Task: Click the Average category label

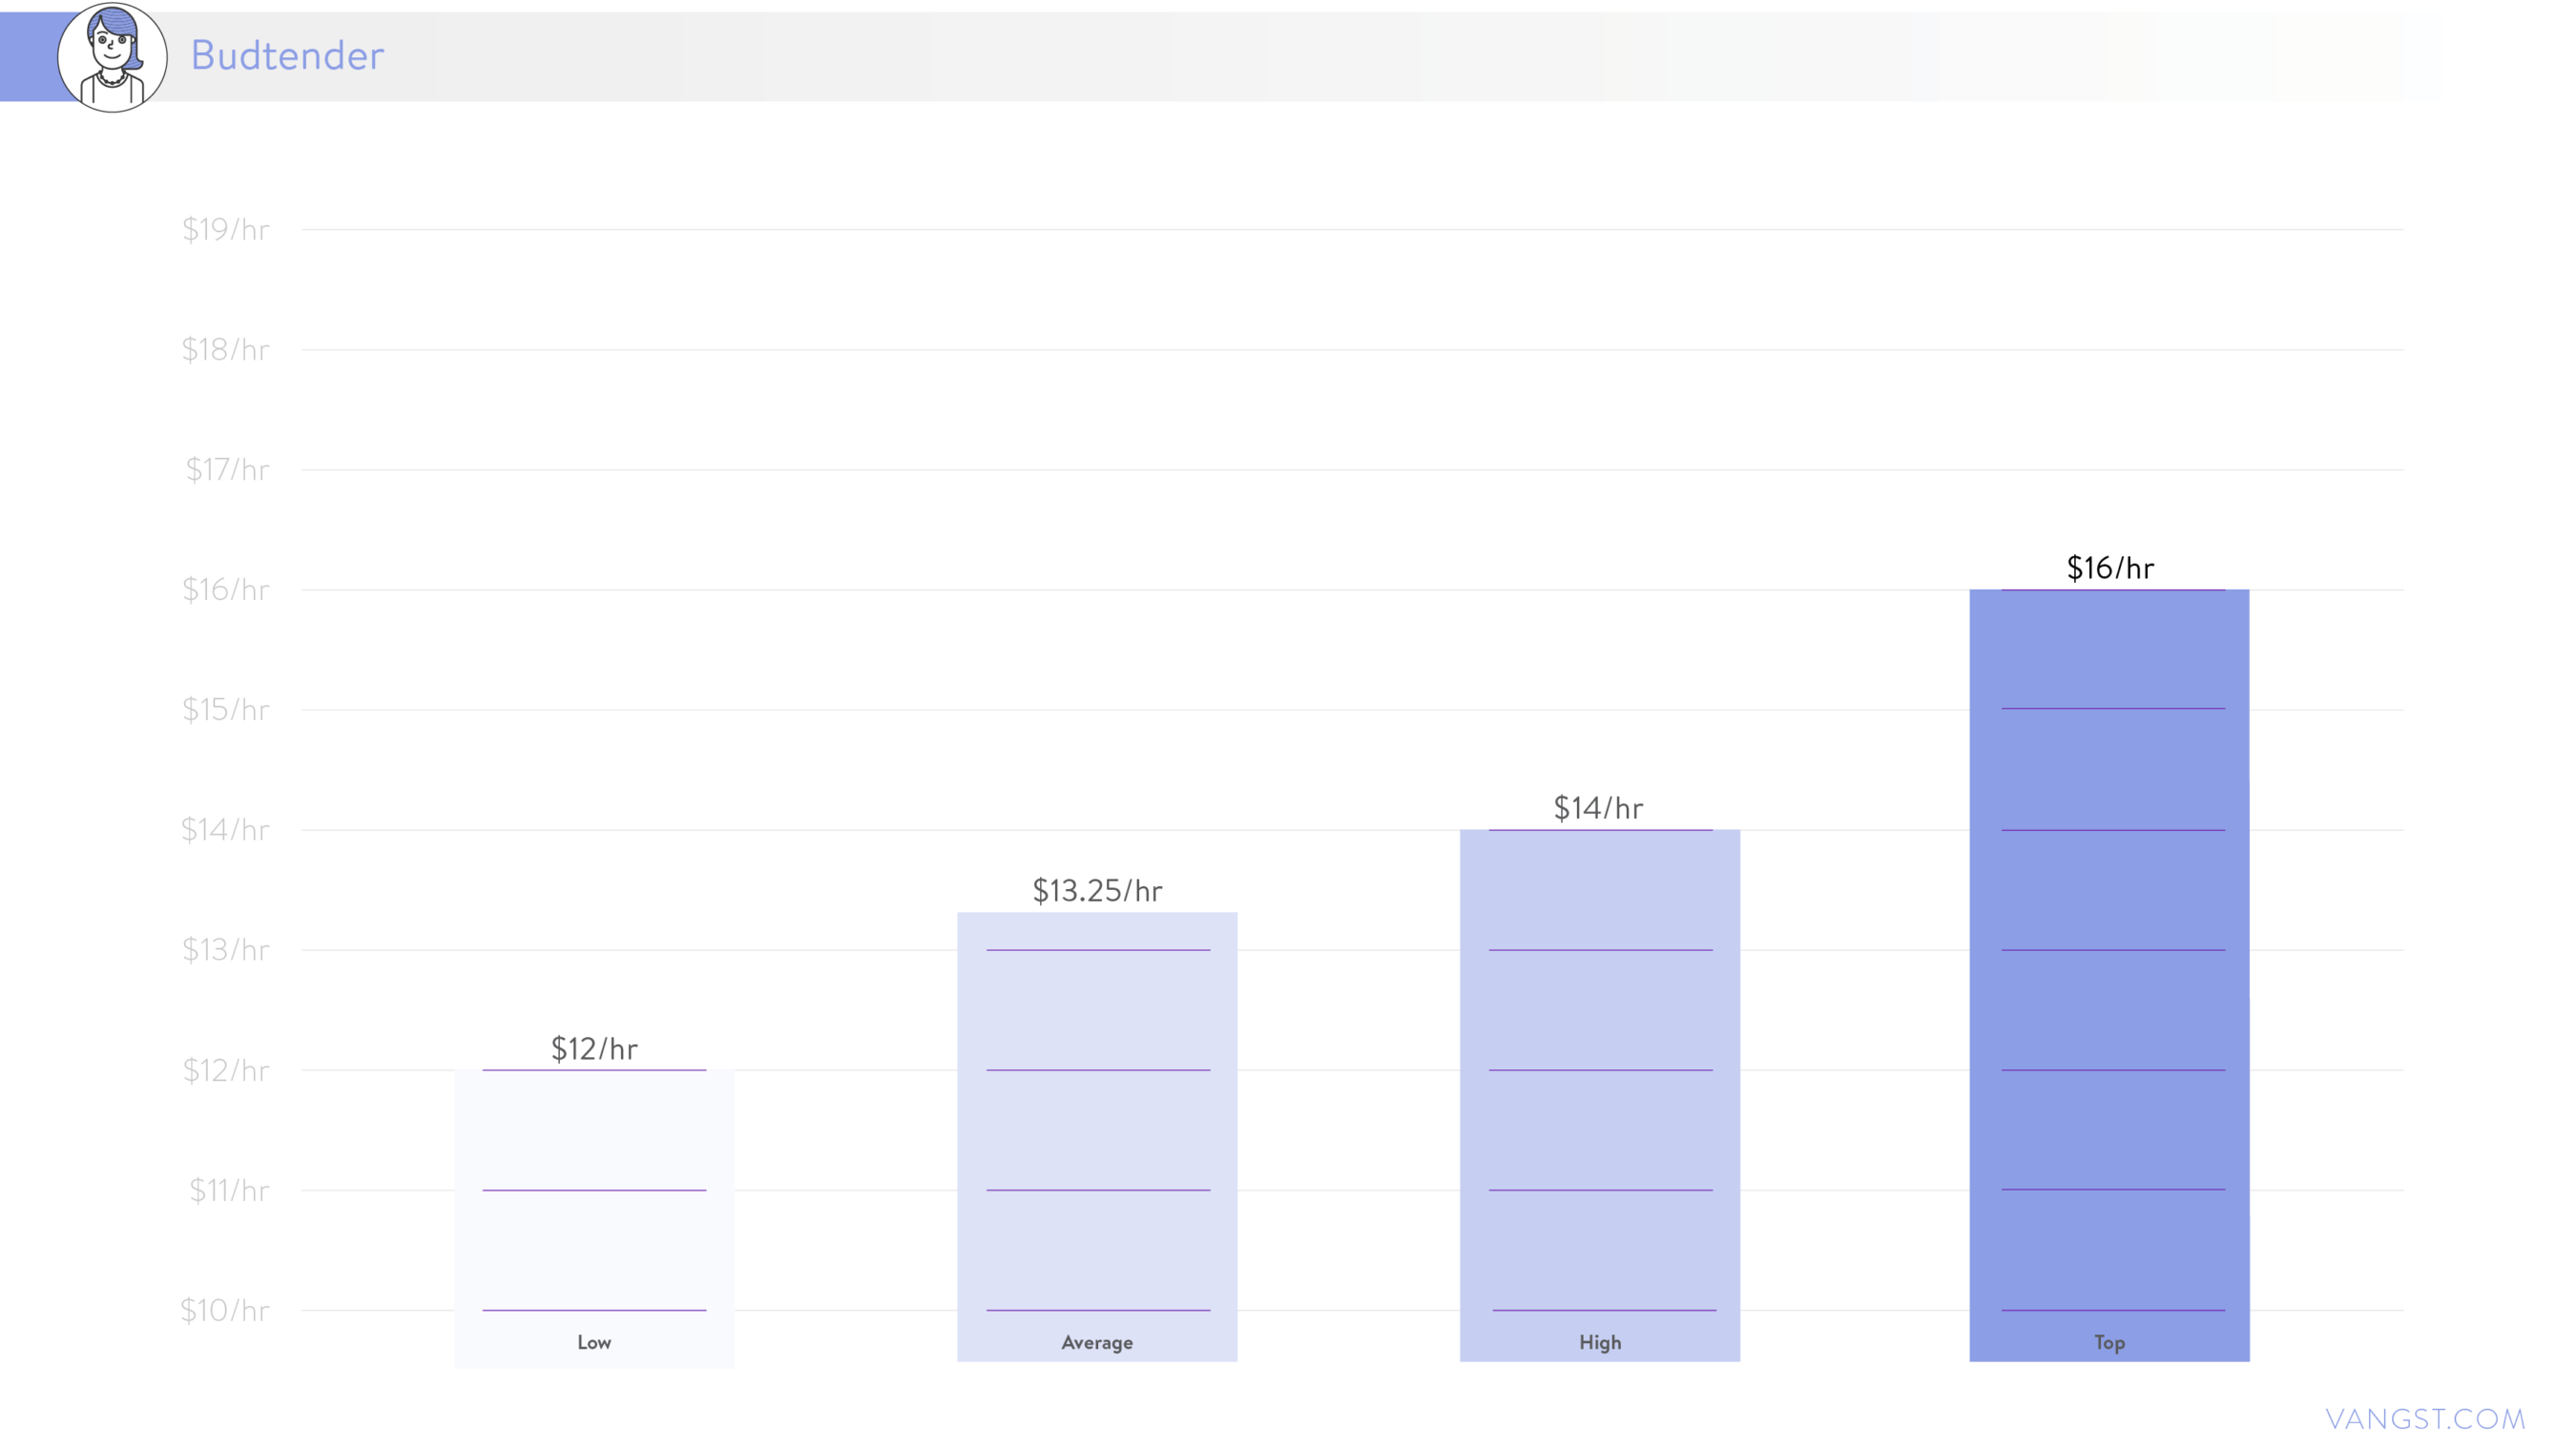Action: click(x=1097, y=1342)
